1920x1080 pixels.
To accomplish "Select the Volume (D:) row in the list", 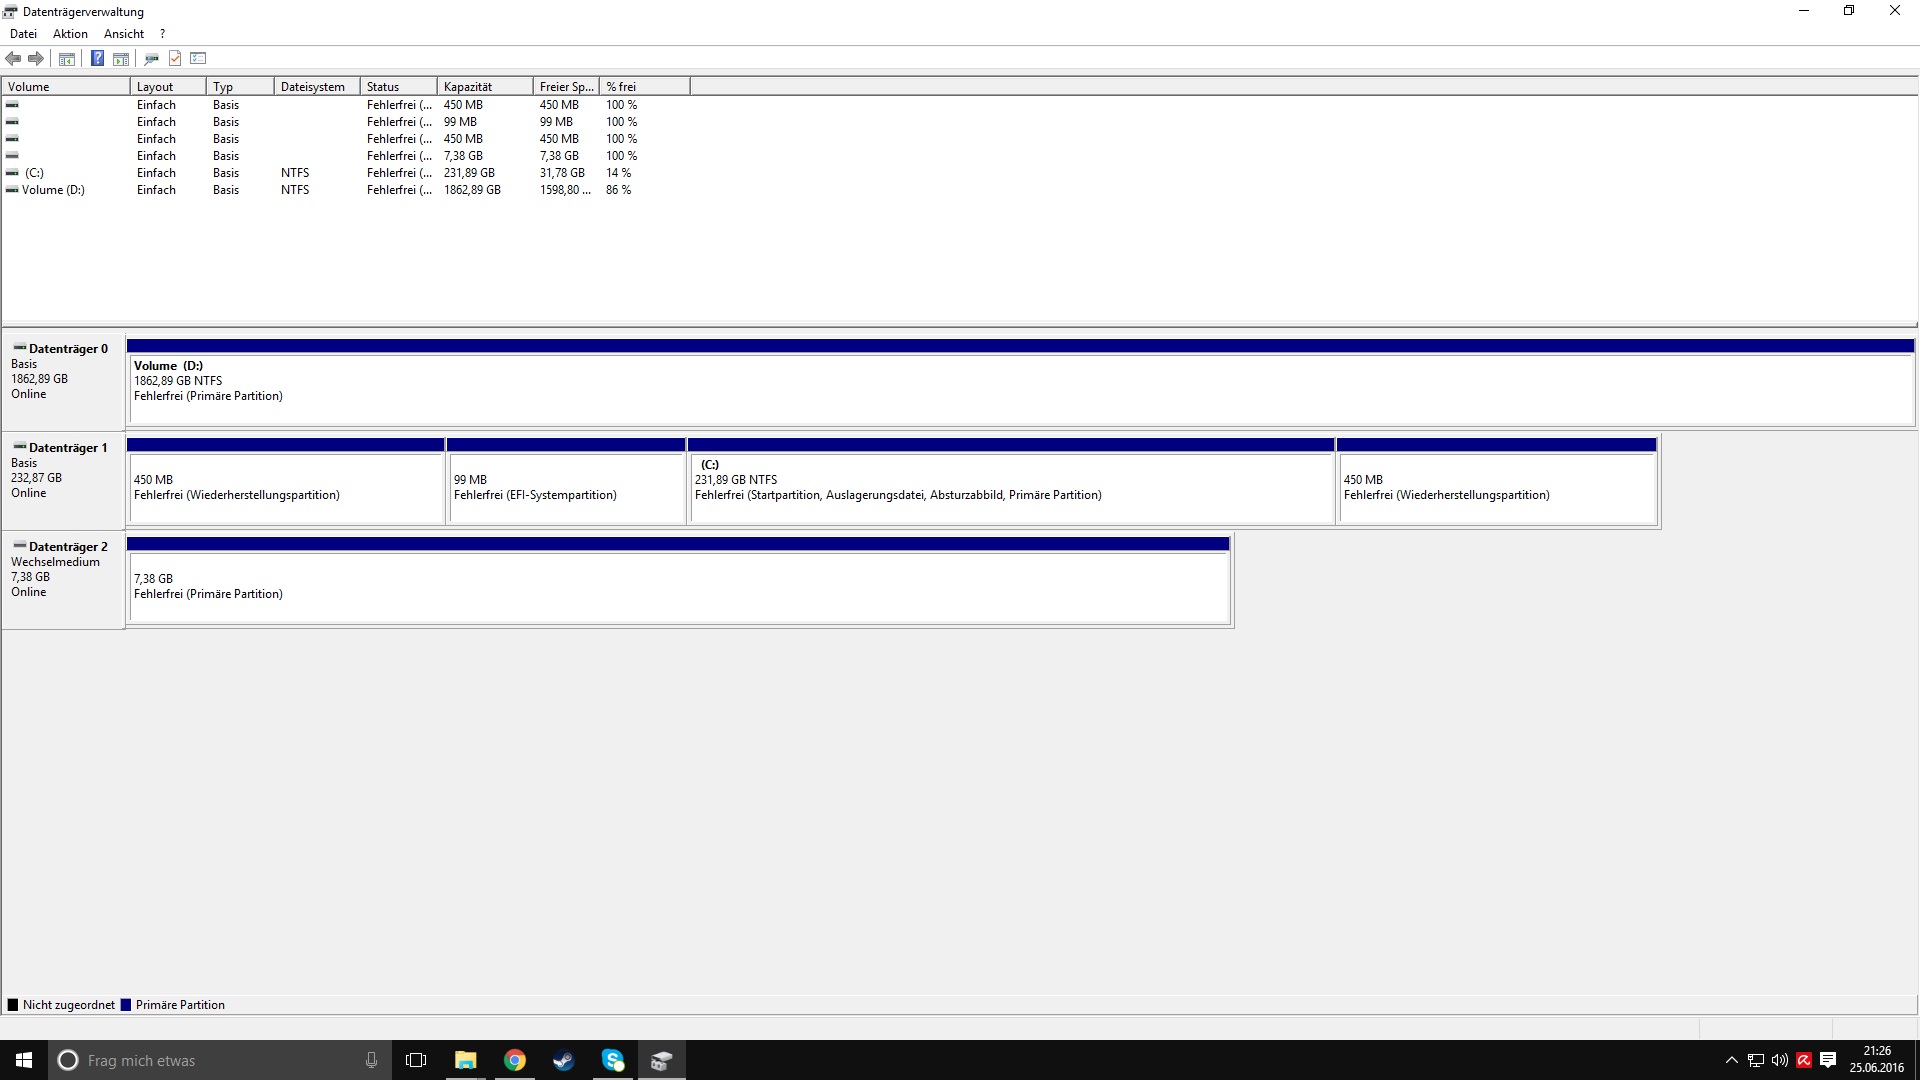I will pyautogui.click(x=53, y=190).
